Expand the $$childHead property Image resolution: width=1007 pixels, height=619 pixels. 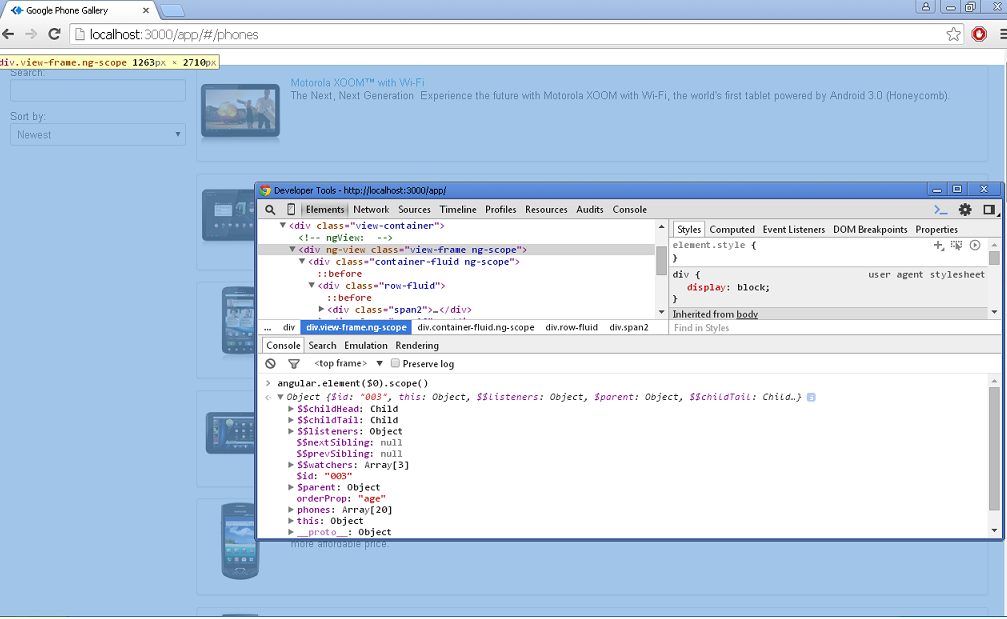[x=291, y=409]
